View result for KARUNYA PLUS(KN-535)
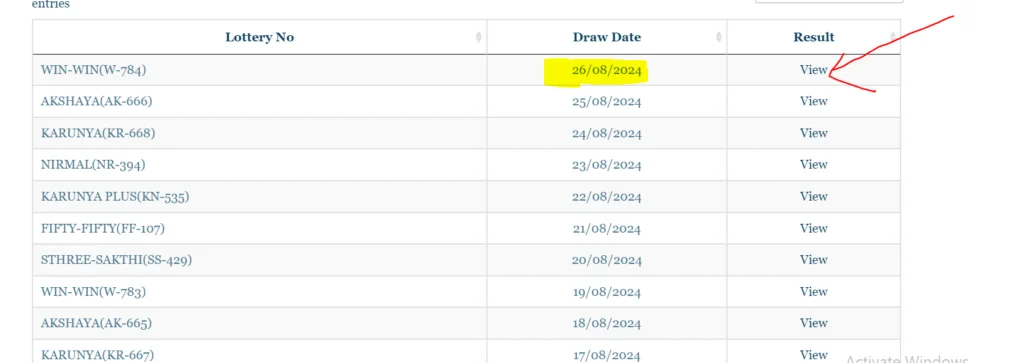 coord(814,197)
